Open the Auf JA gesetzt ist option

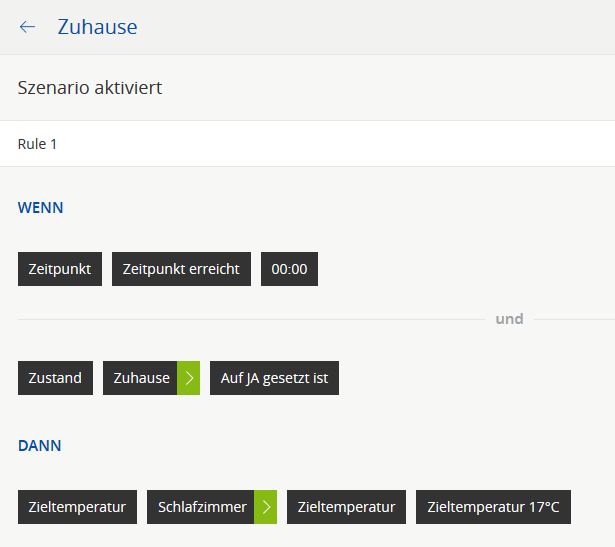click(x=275, y=378)
